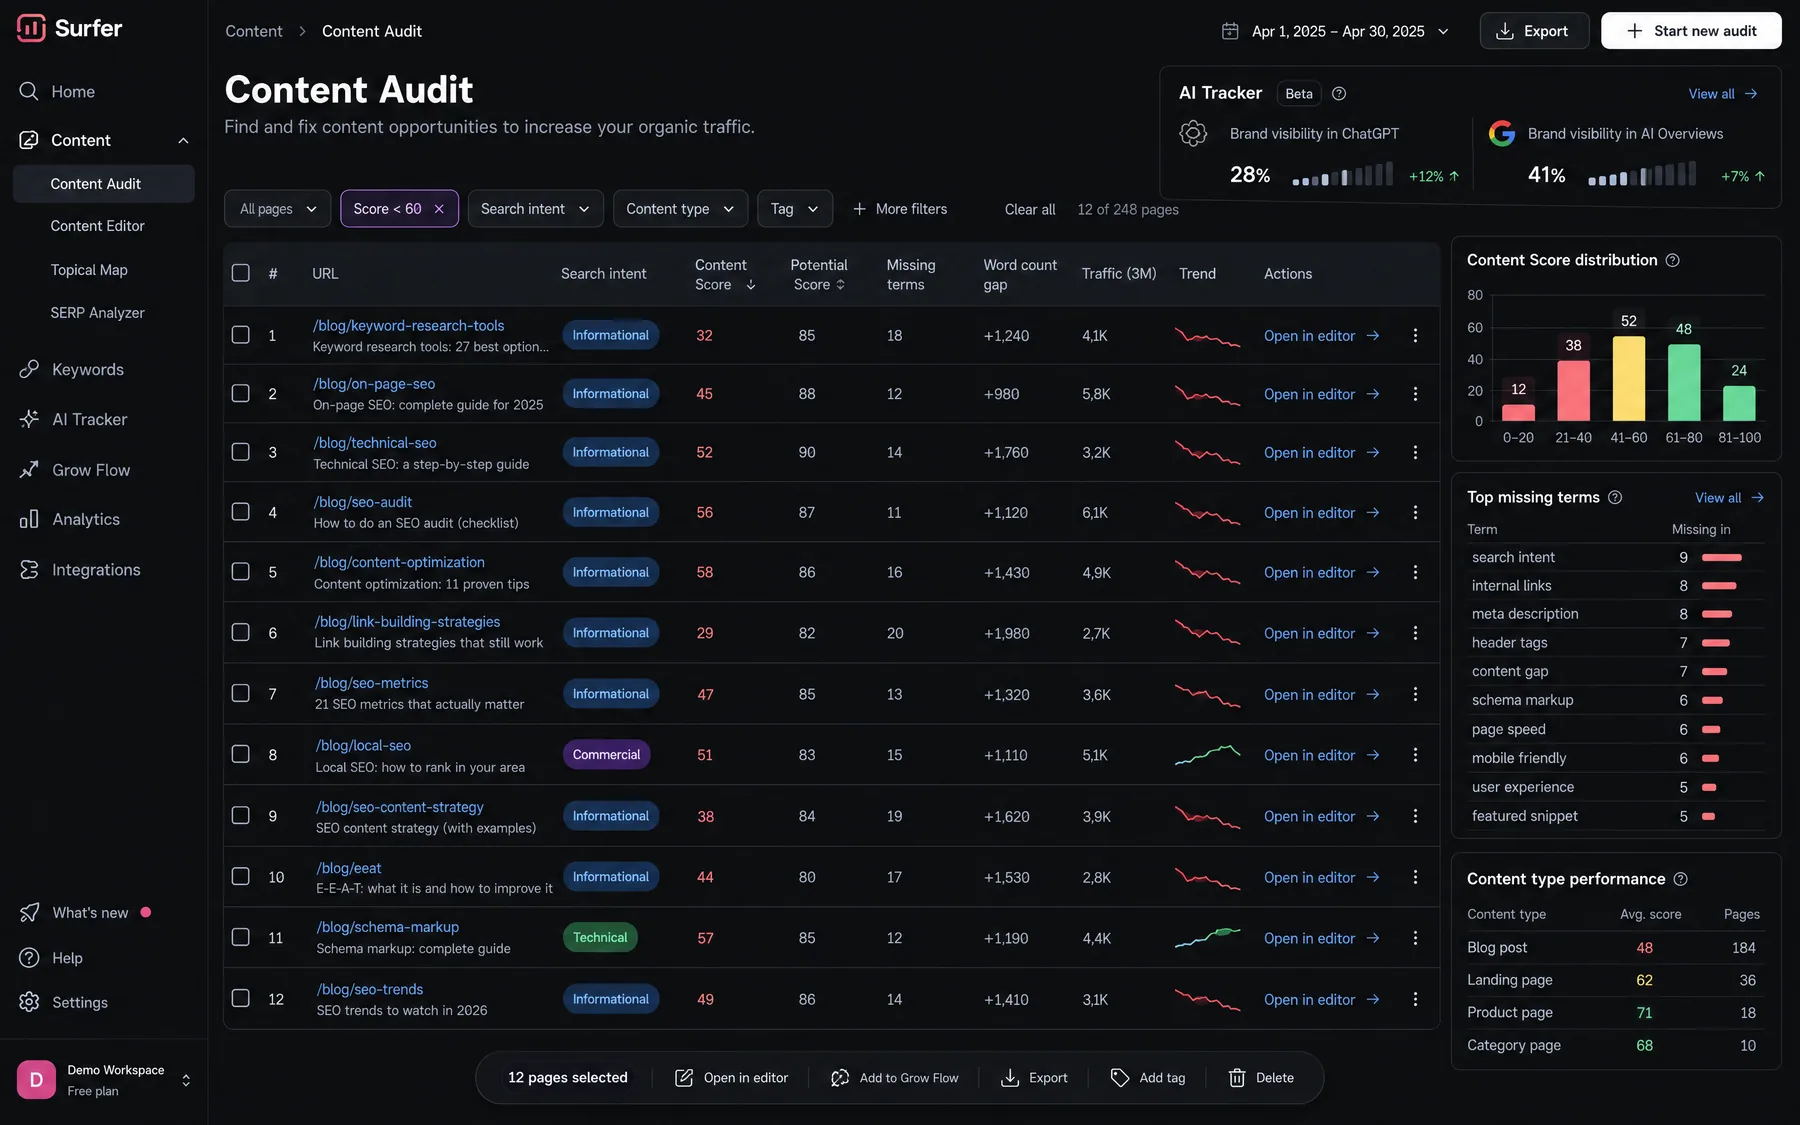Check the /blog/seo-audit row checkbox
This screenshot has width=1800, height=1125.
(241, 511)
